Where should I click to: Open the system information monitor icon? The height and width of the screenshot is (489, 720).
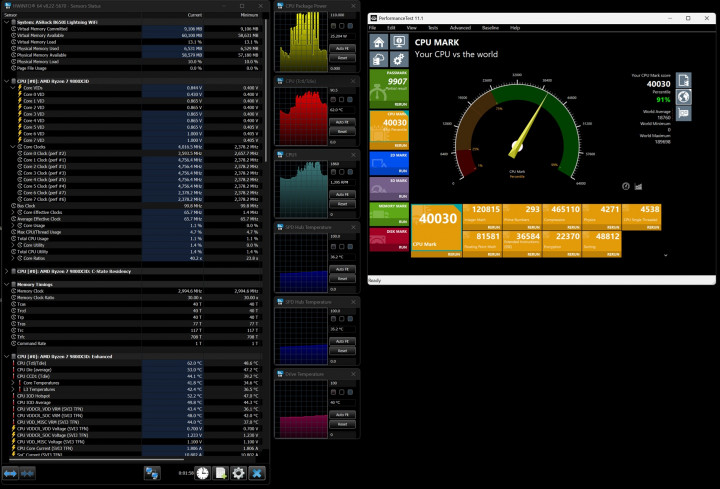tap(399, 42)
